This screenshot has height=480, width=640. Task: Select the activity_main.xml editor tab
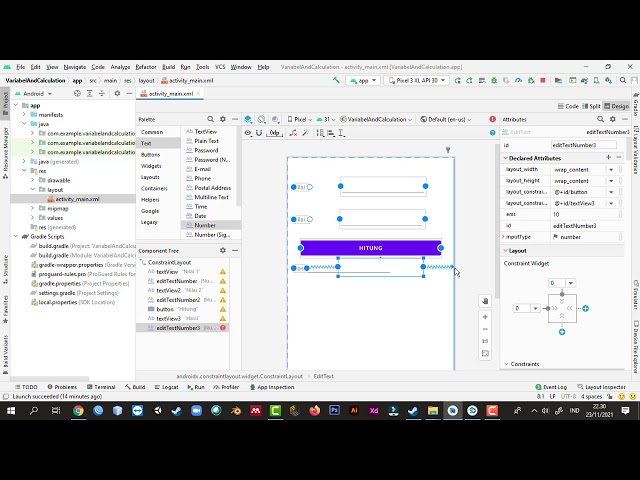click(x=171, y=93)
